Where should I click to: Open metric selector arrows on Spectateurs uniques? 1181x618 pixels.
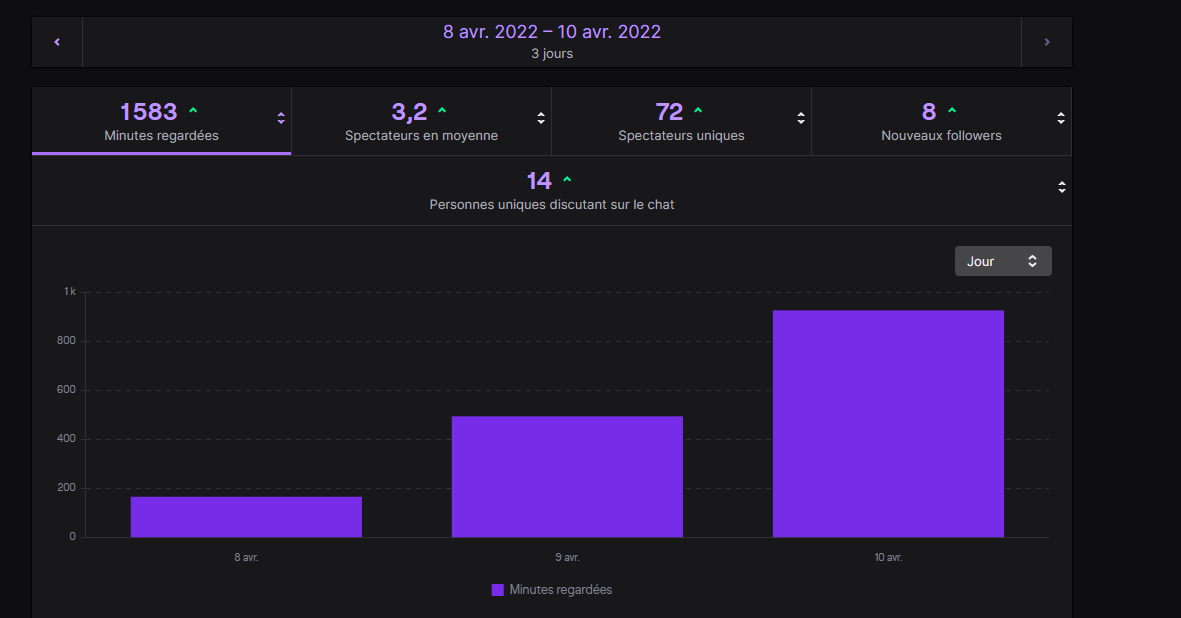click(x=801, y=118)
